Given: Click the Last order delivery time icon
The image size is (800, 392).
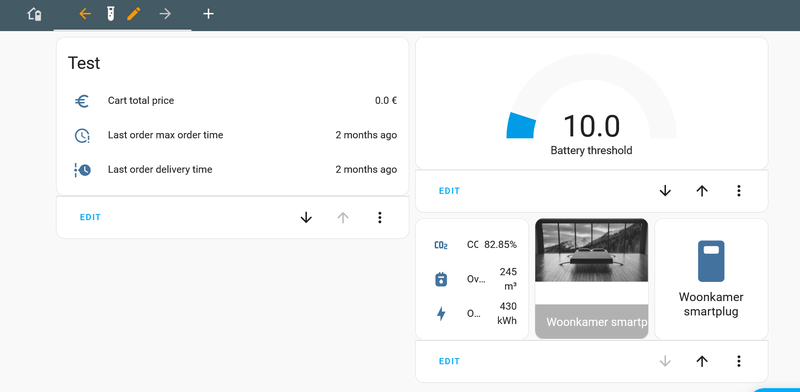Looking at the screenshot, I should [82, 169].
